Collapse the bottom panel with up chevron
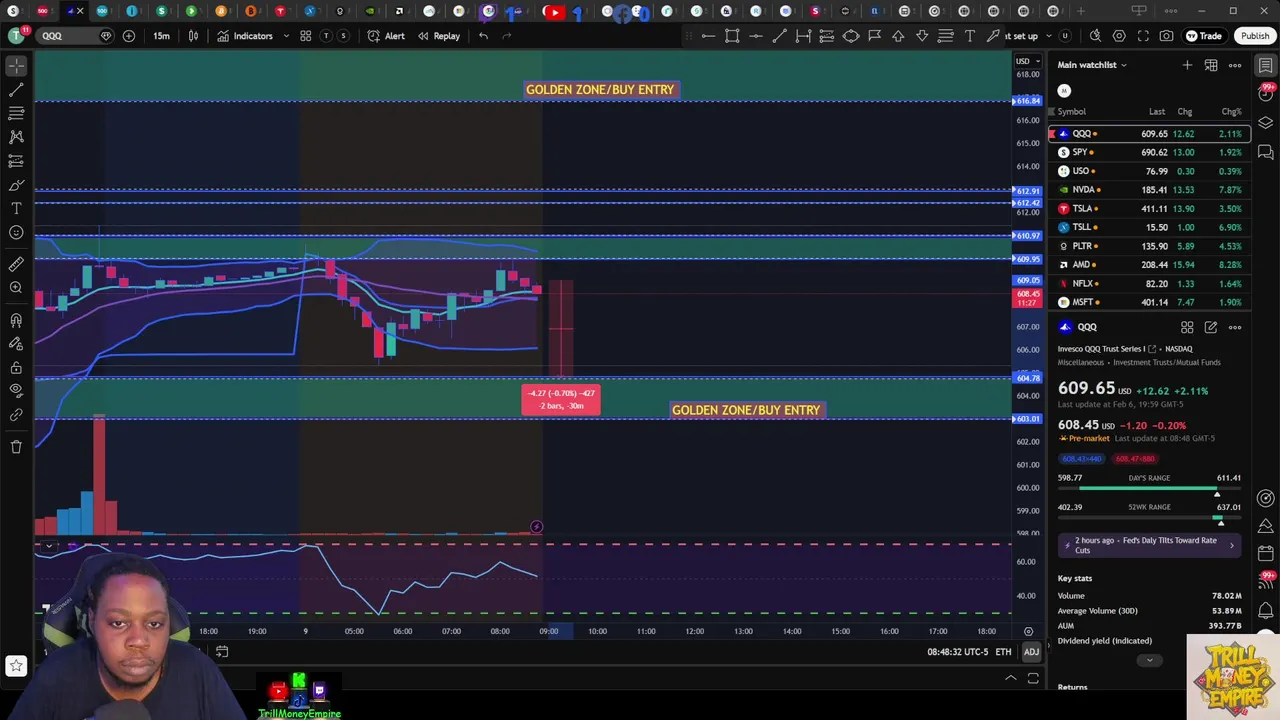 coord(1010,678)
